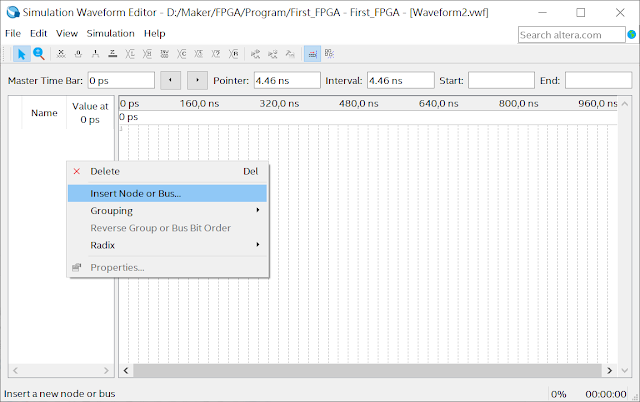
Task: Click the Start time input field
Action: point(501,80)
